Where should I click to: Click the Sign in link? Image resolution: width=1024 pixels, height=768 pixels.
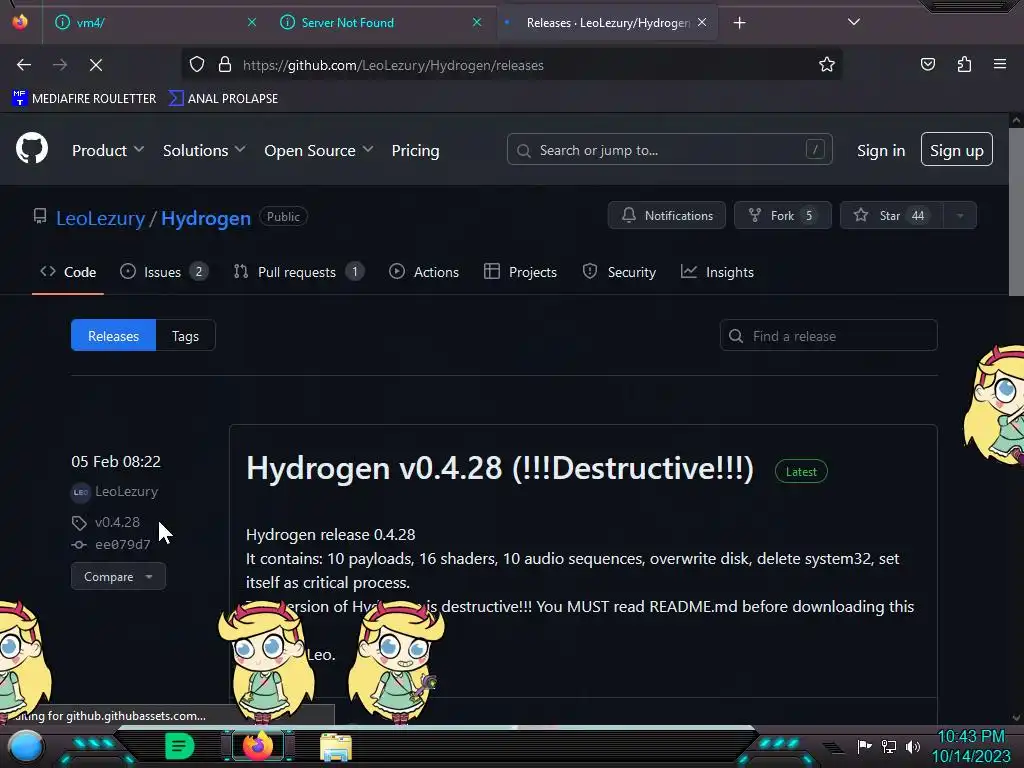881,150
